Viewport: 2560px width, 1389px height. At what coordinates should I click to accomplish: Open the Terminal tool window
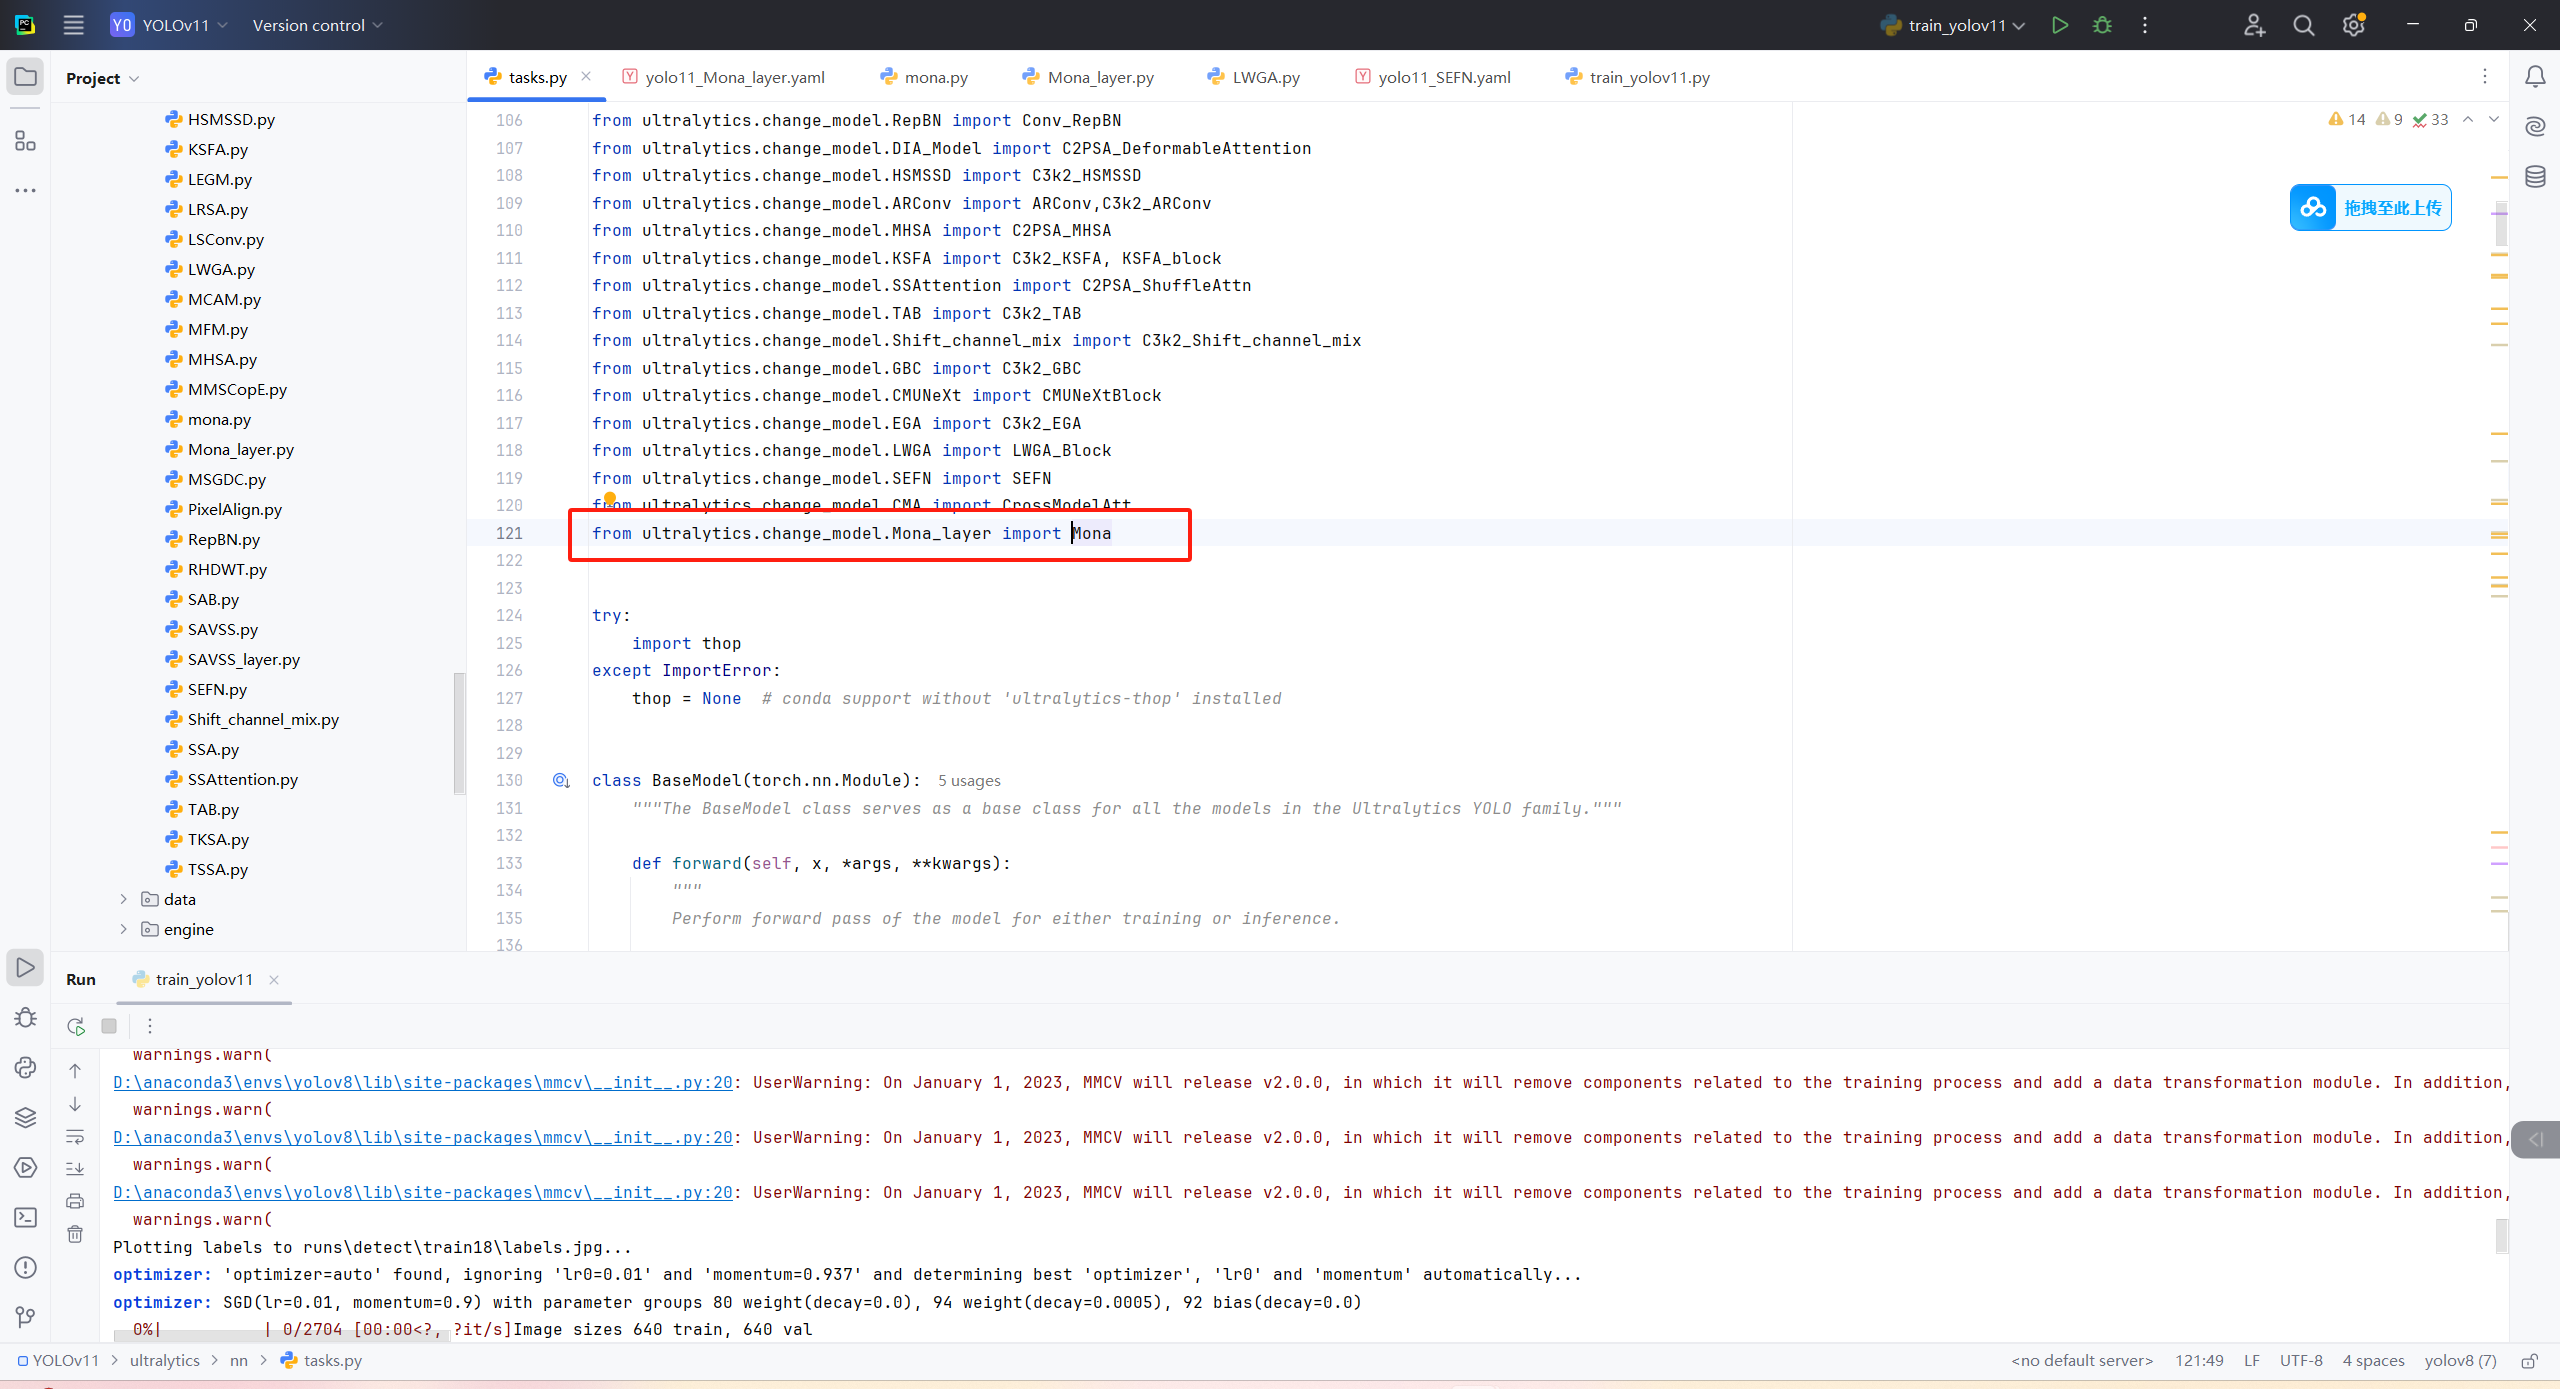25,1217
